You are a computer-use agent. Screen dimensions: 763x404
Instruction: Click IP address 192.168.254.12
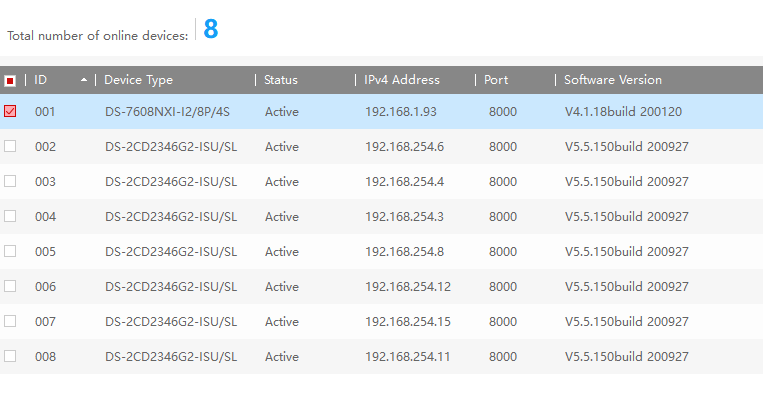(x=408, y=287)
